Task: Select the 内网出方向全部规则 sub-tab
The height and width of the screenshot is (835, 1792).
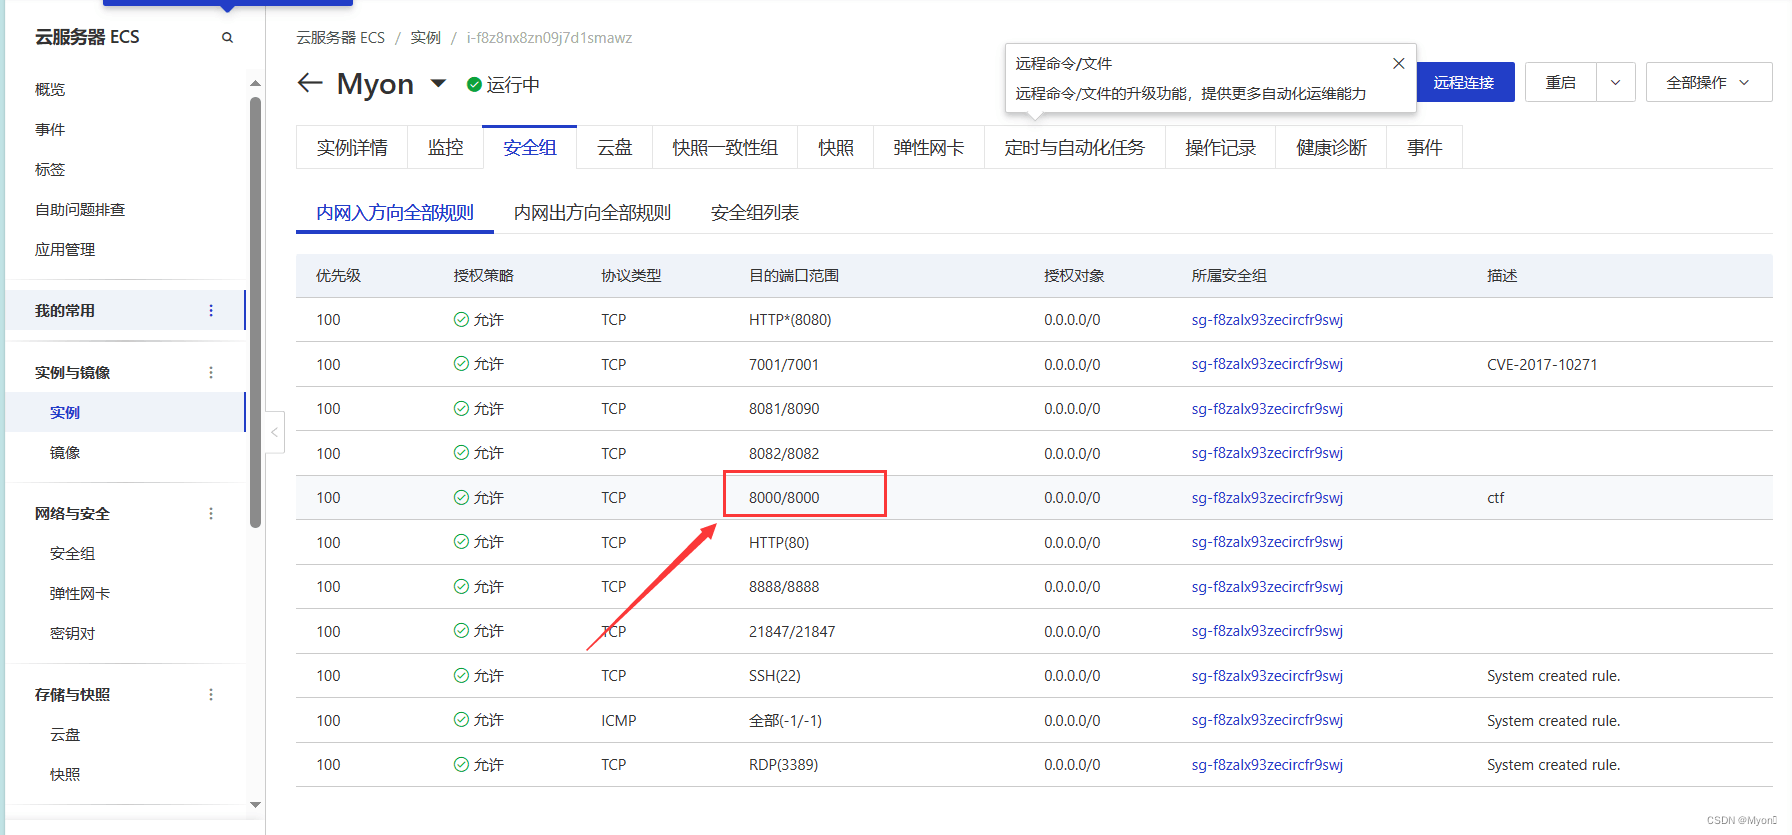Action: pos(592,212)
